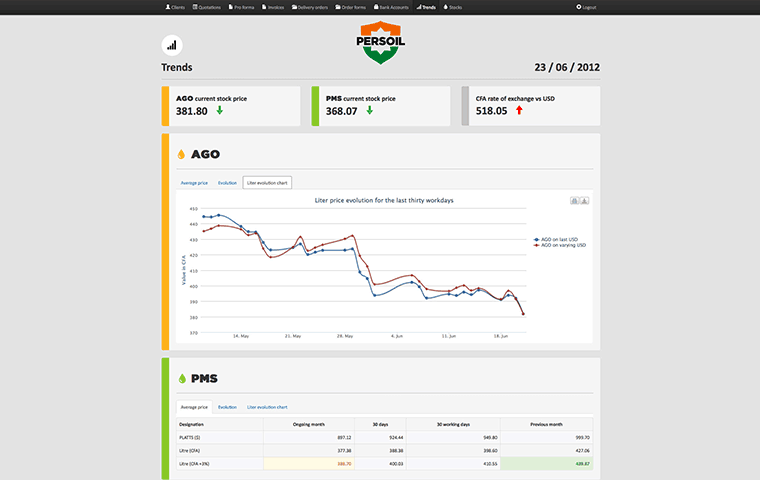This screenshot has width=760, height=480.
Task: Select AGO Liter evolution chart tab
Action: pyautogui.click(x=267, y=183)
